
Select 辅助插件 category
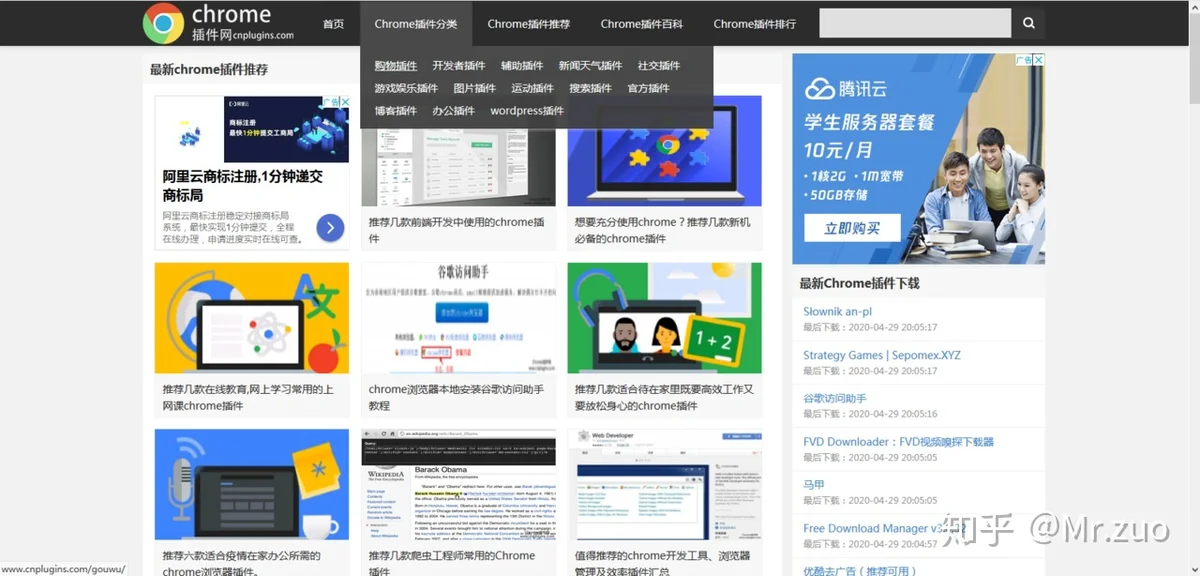(x=522, y=66)
